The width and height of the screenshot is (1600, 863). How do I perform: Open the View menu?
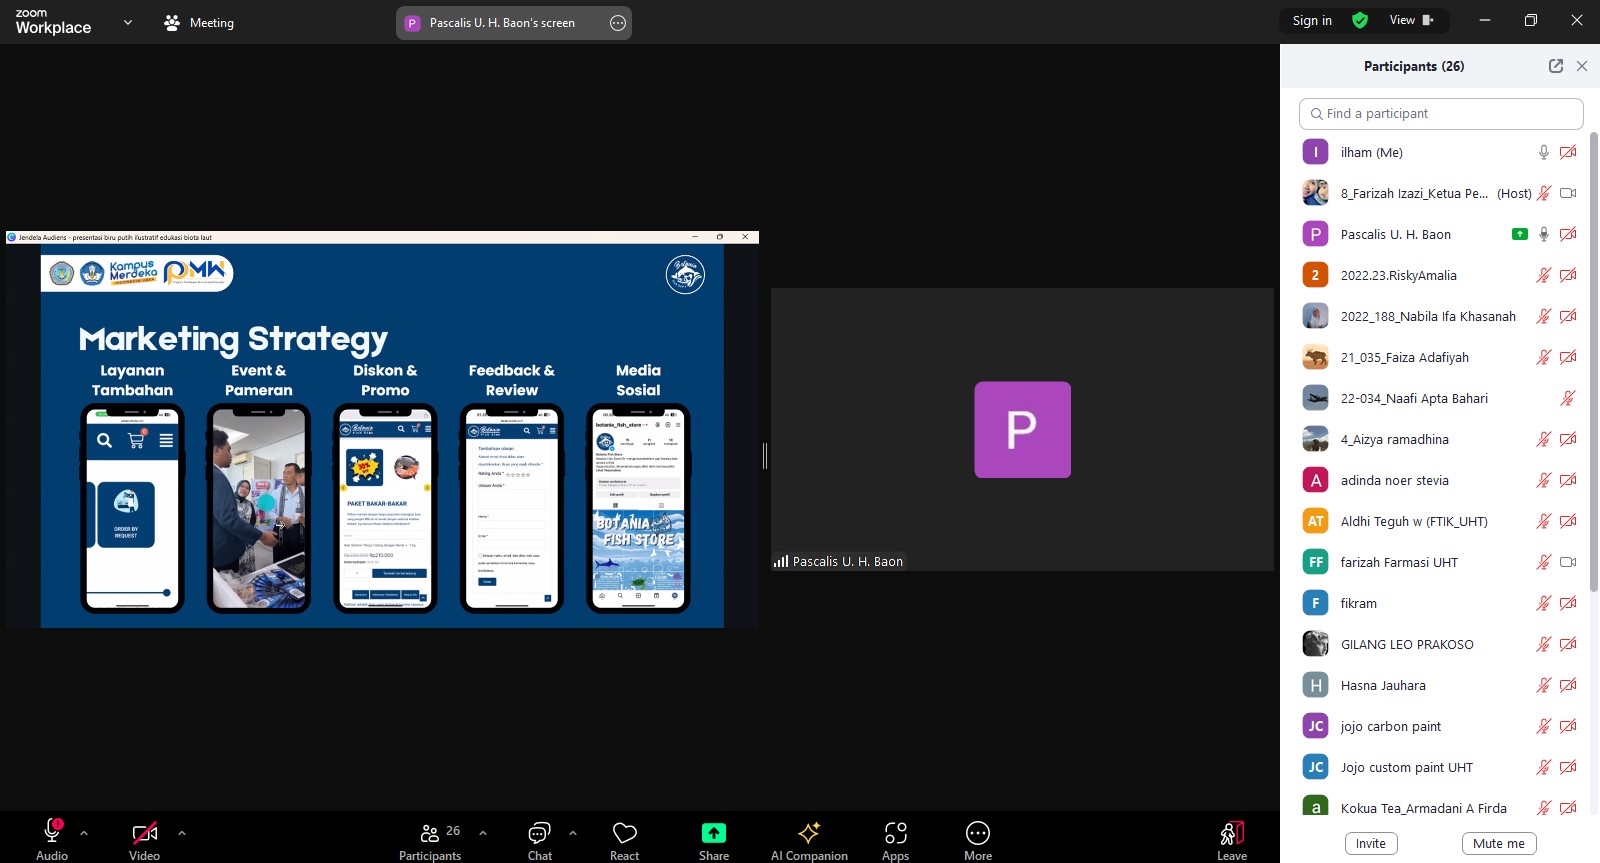coord(1410,20)
